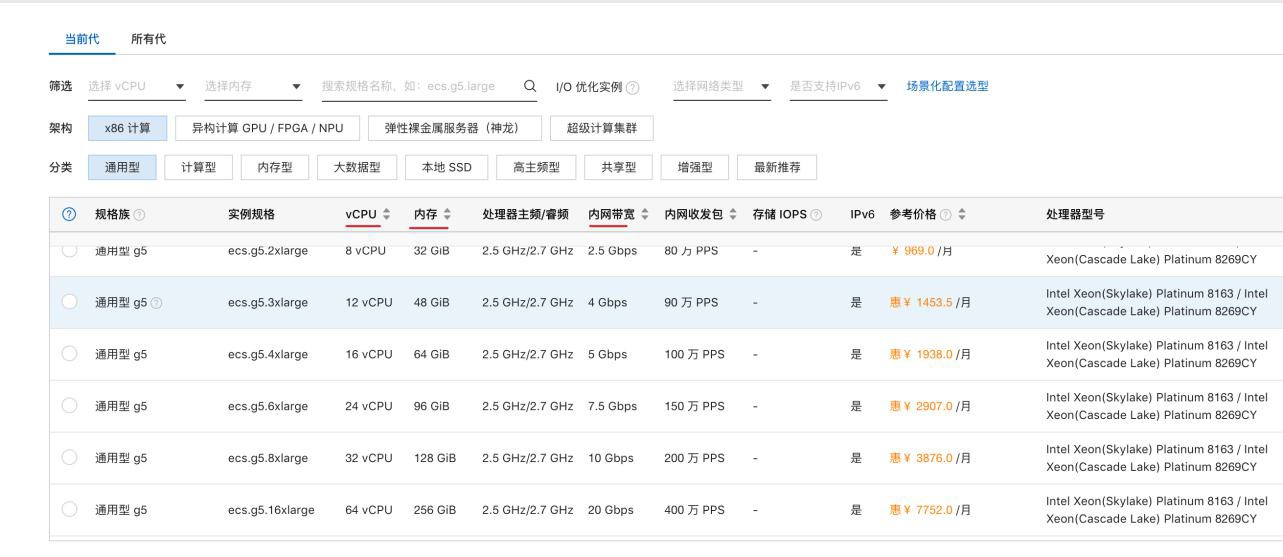Click the 实例规格 column header
The width and height of the screenshot is (1283, 557).
click(x=251, y=215)
